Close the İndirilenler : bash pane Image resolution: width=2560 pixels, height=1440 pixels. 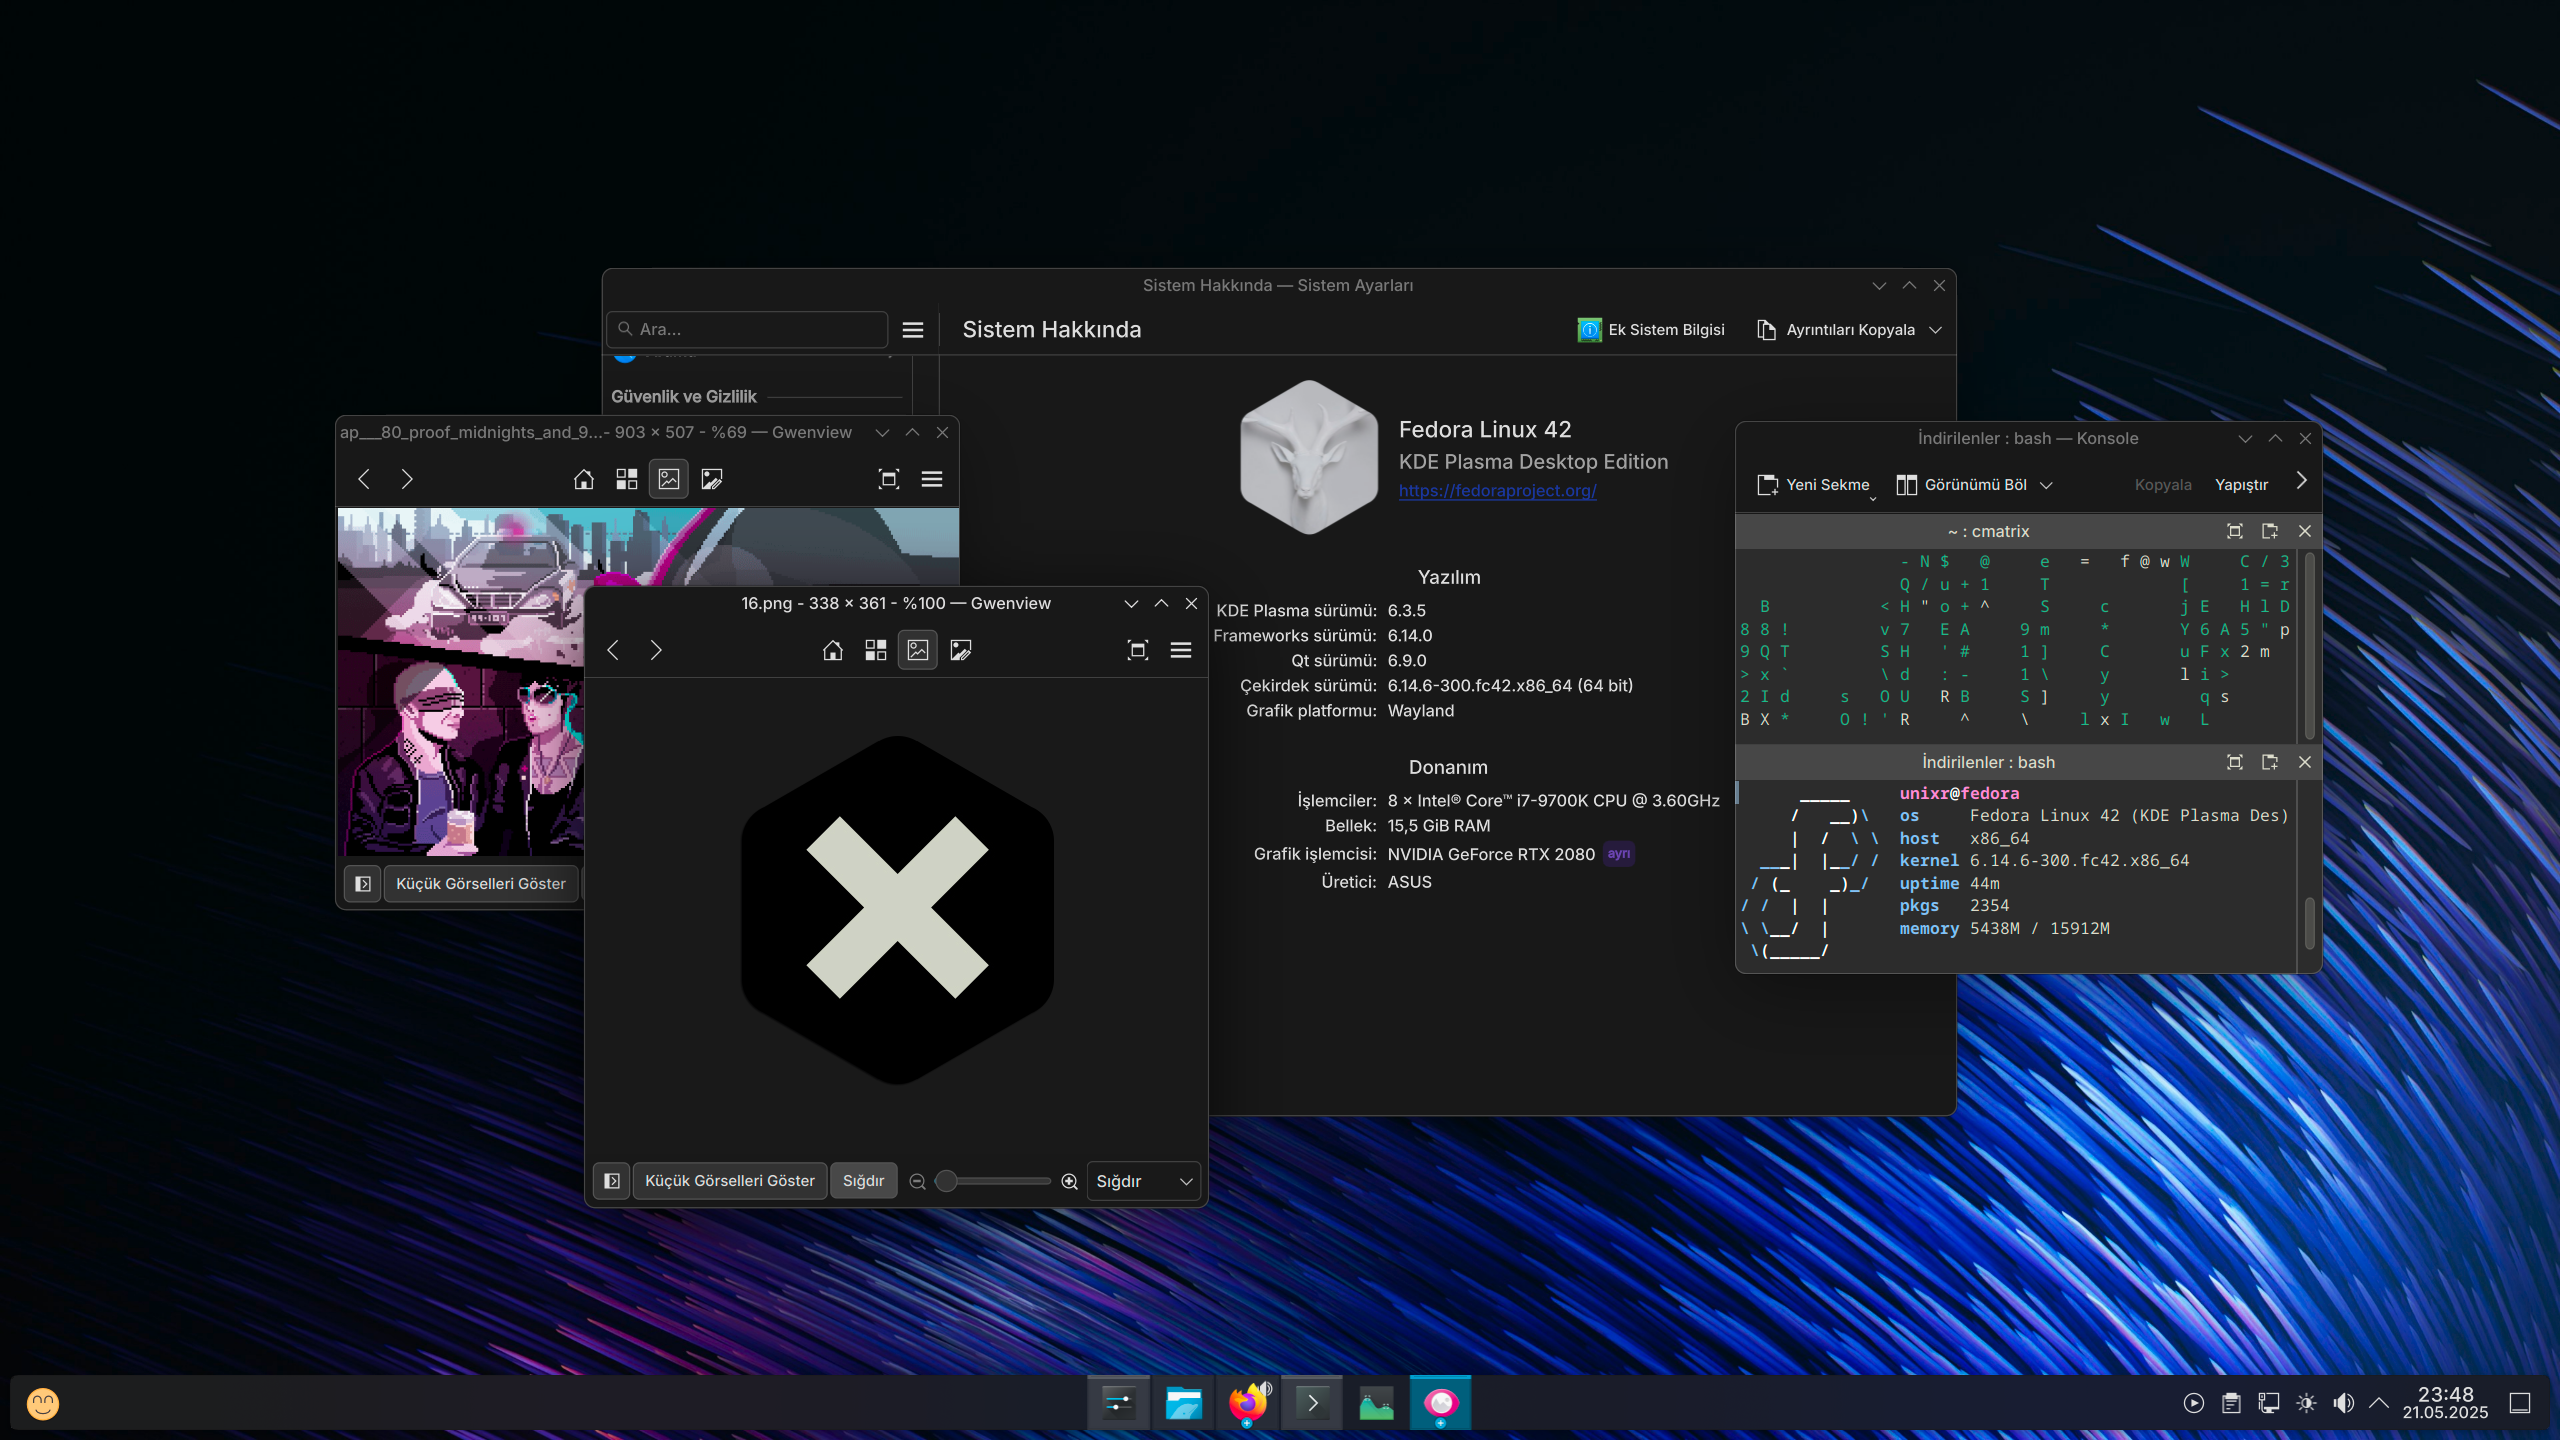(x=2305, y=762)
